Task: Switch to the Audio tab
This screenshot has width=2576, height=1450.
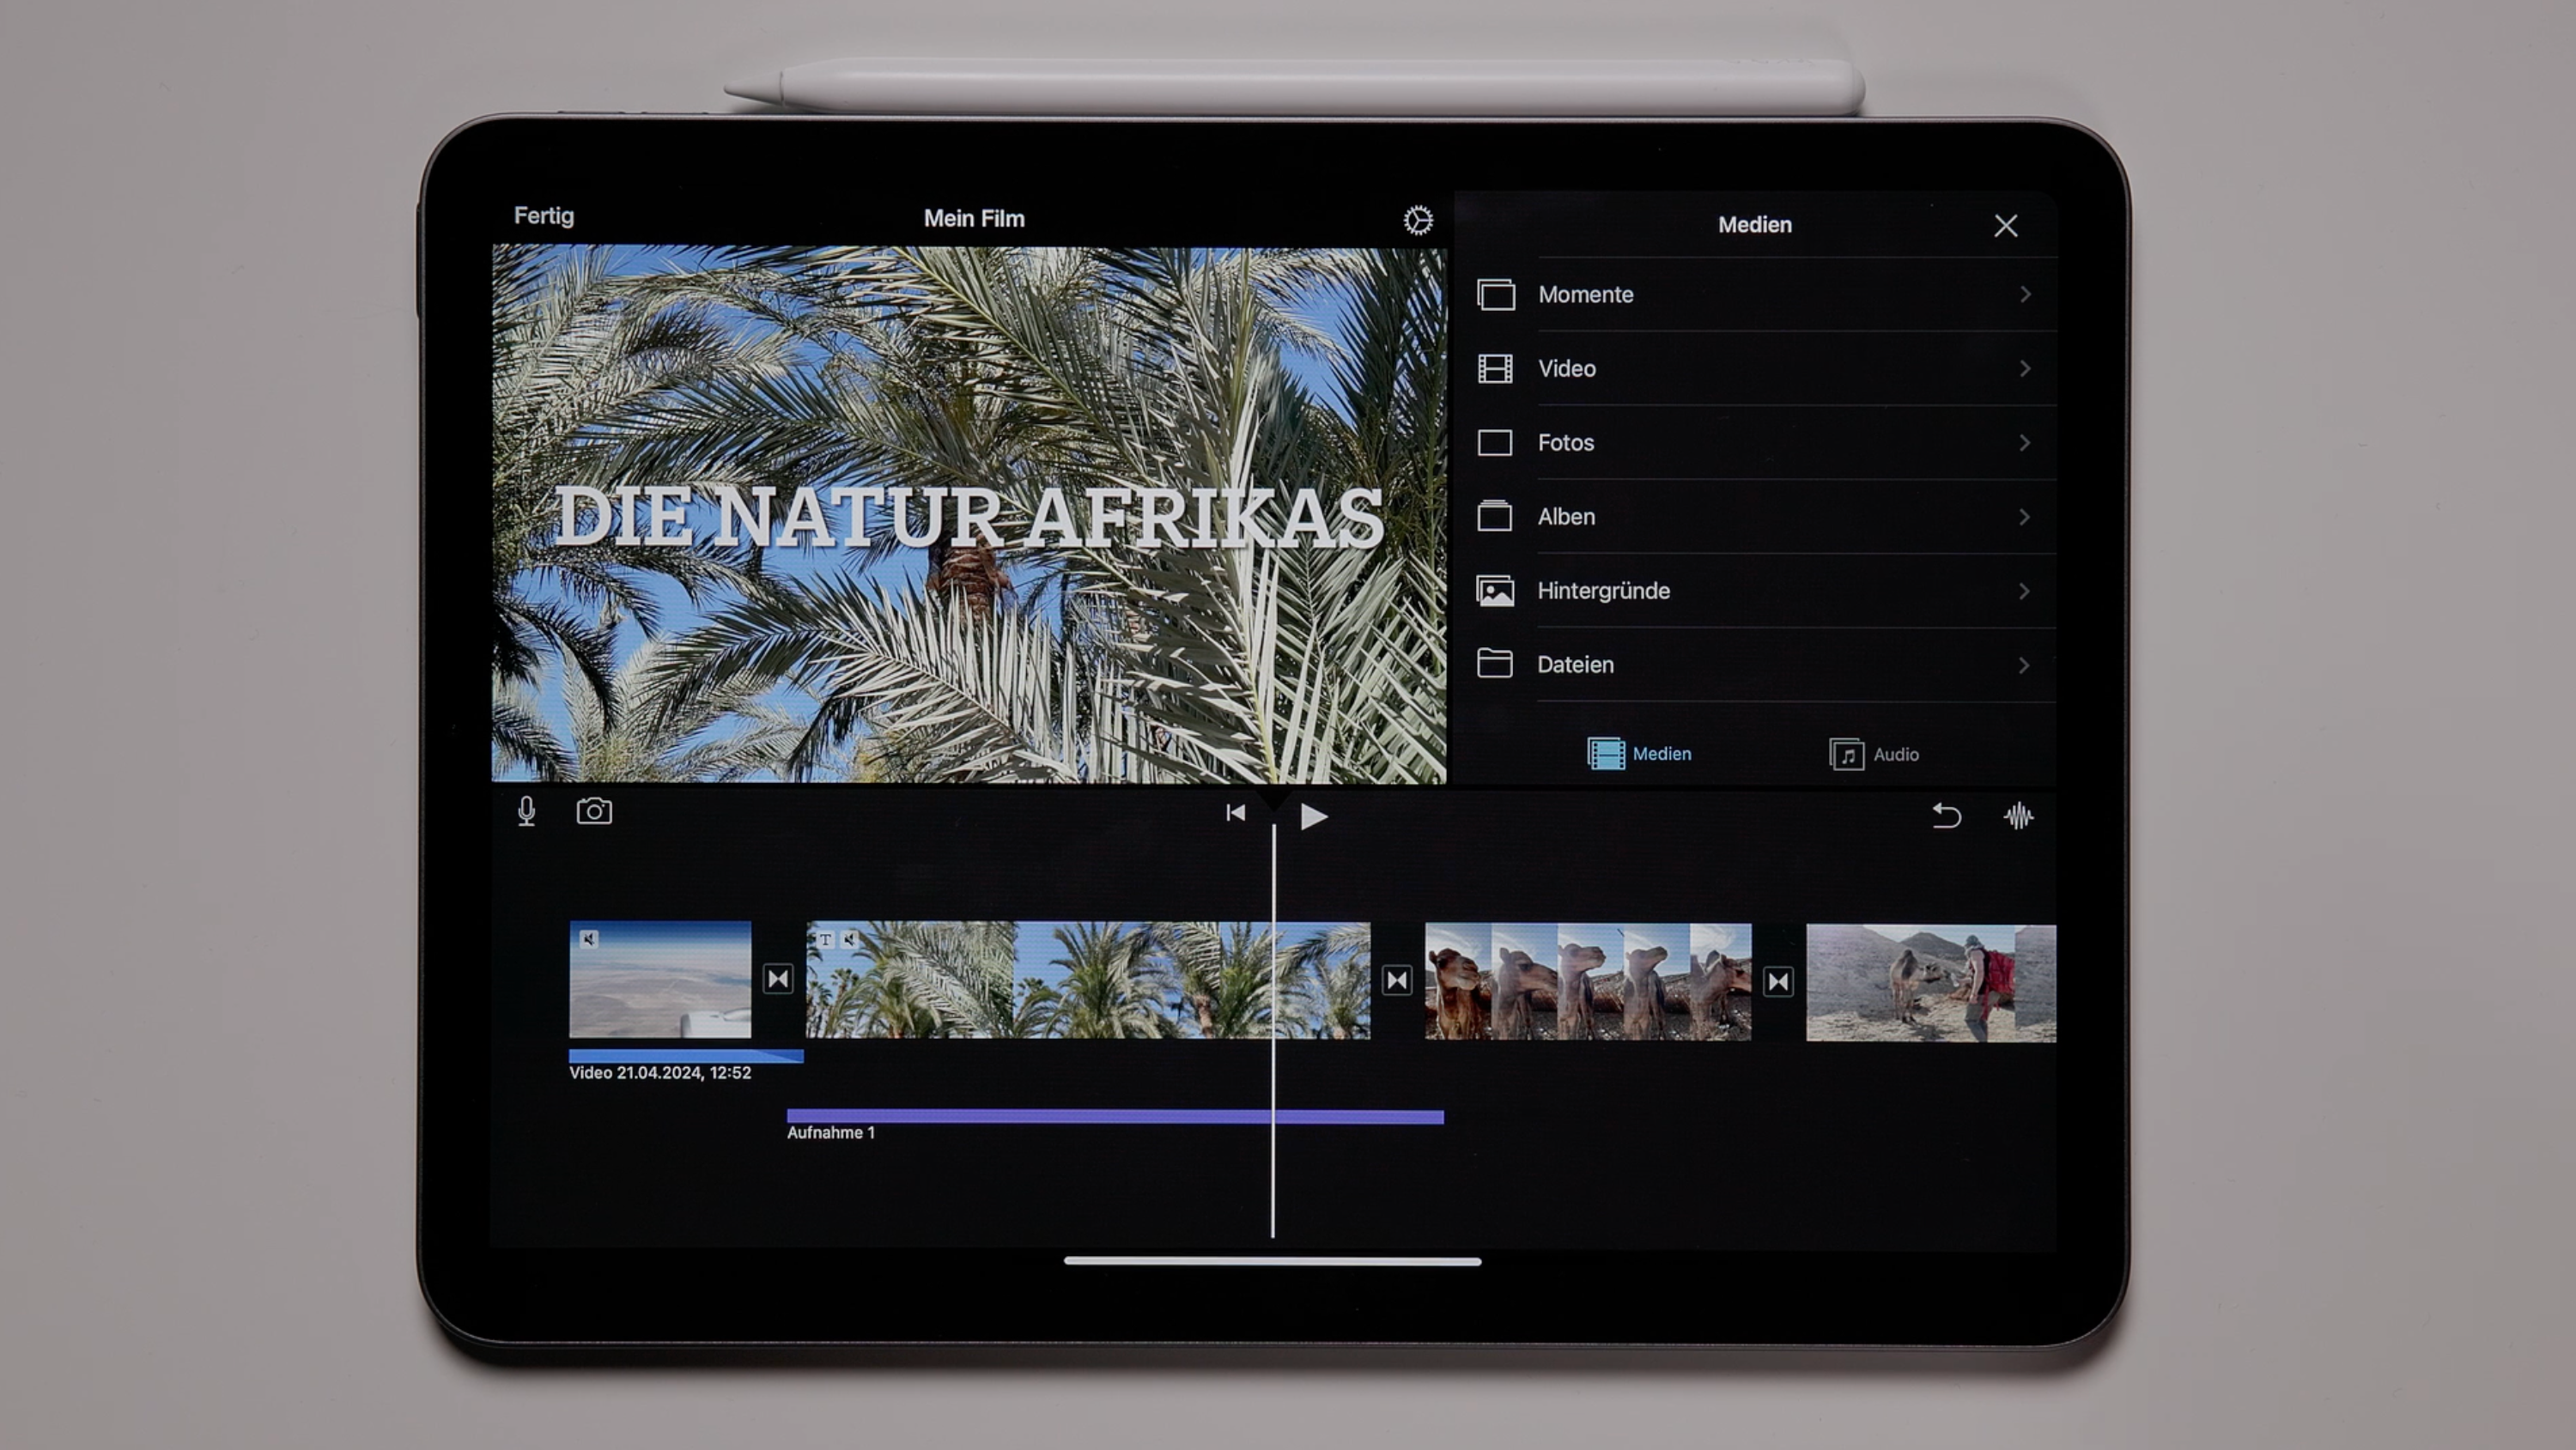Action: 1875,754
